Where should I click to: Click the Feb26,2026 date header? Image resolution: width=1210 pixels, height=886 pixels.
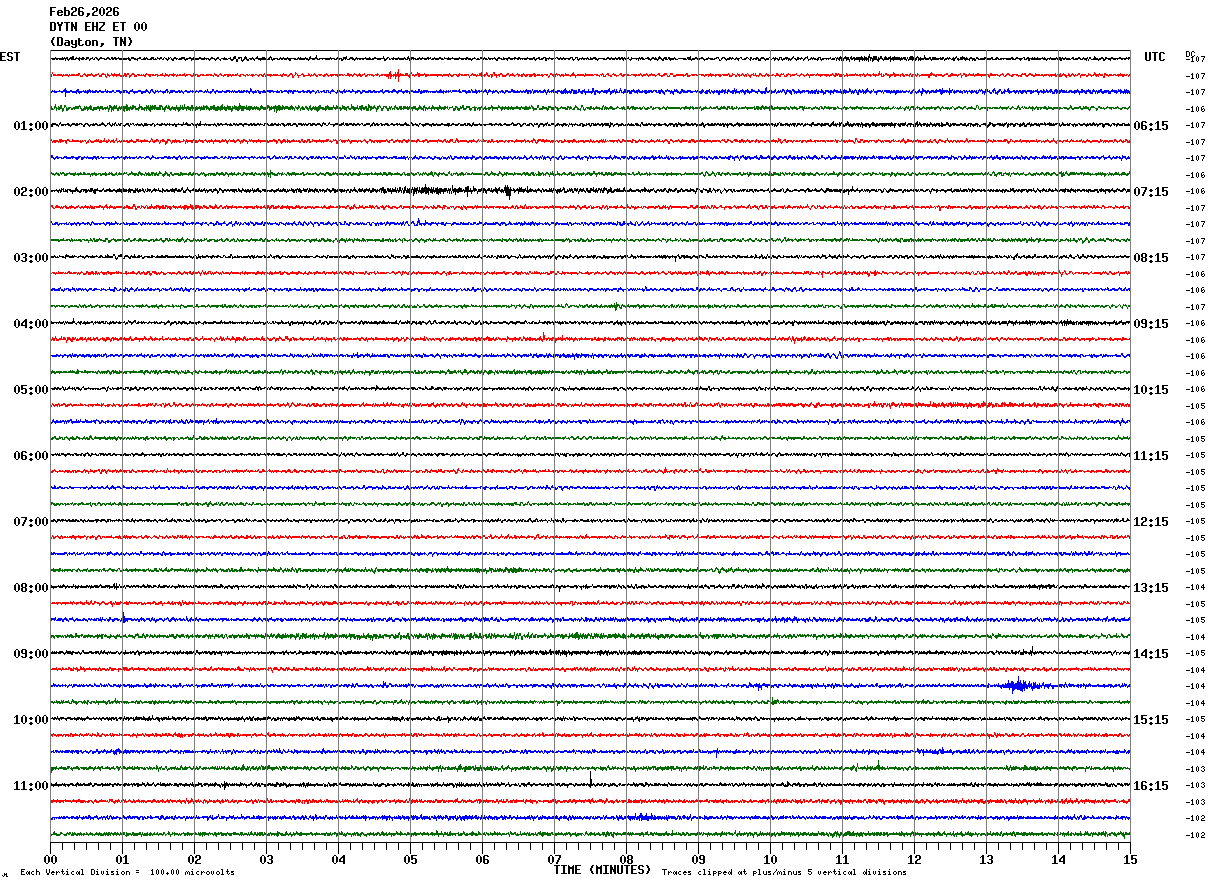tap(84, 12)
